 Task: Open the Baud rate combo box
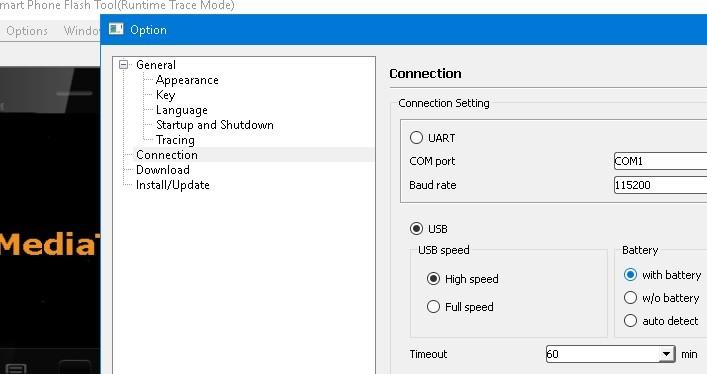[x=660, y=185]
